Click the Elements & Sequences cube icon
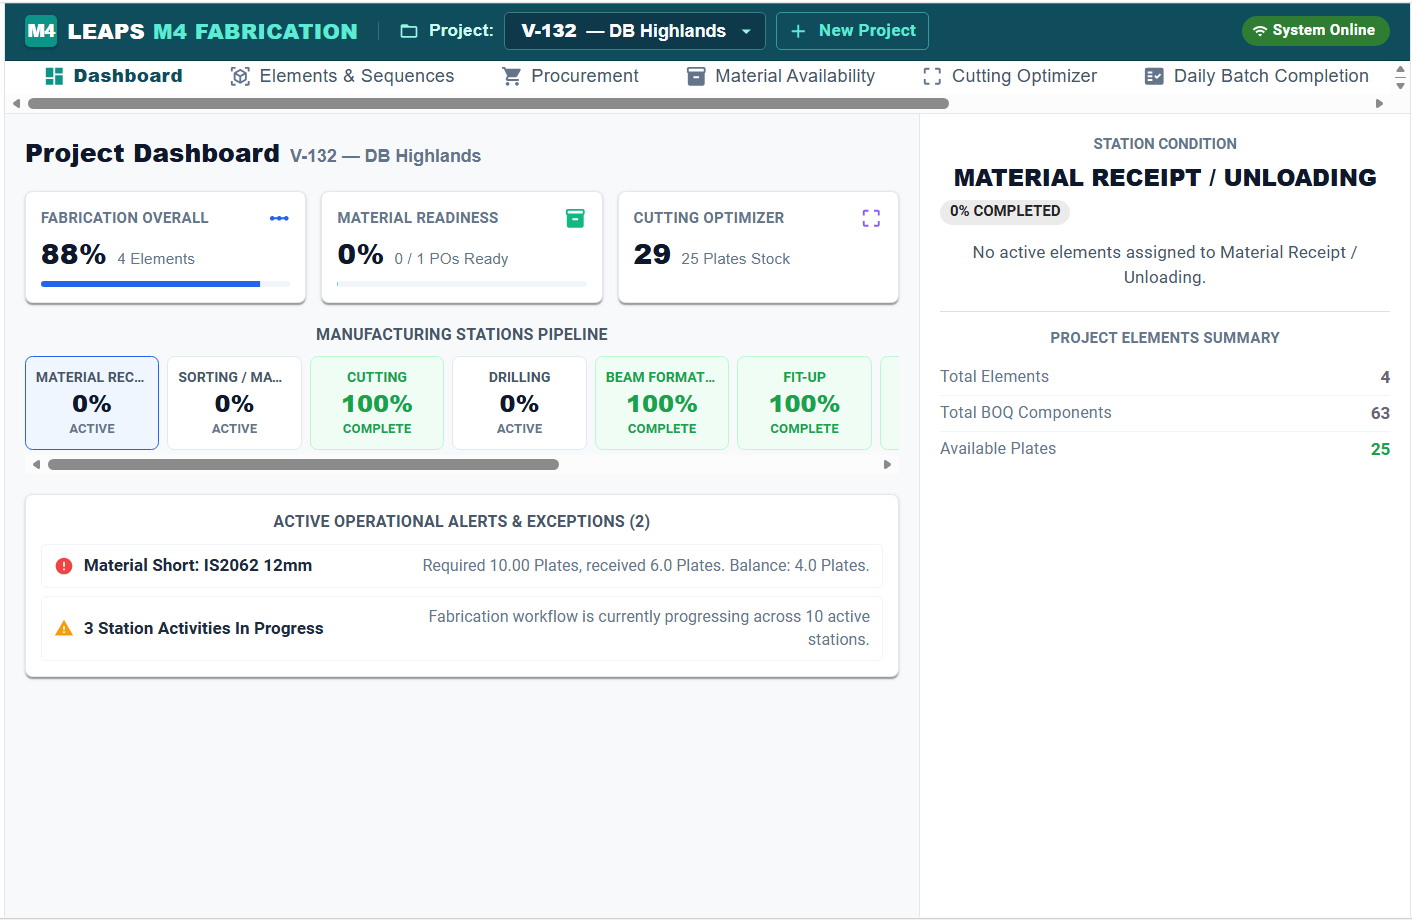The image size is (1412, 920). (240, 76)
